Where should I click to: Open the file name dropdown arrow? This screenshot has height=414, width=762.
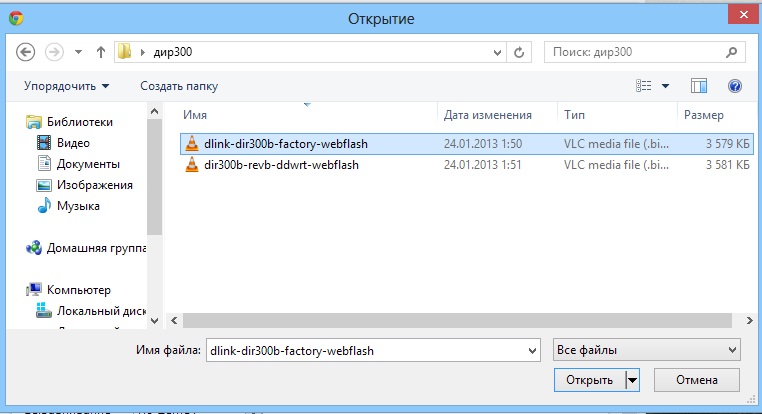click(533, 351)
